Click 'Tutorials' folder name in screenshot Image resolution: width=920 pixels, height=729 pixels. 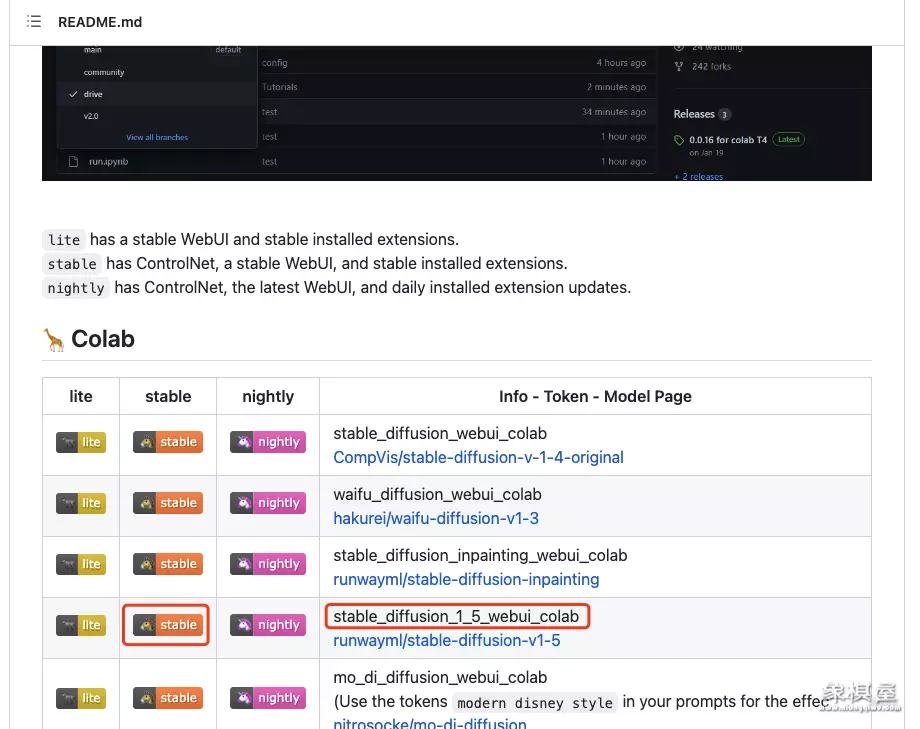click(x=279, y=87)
